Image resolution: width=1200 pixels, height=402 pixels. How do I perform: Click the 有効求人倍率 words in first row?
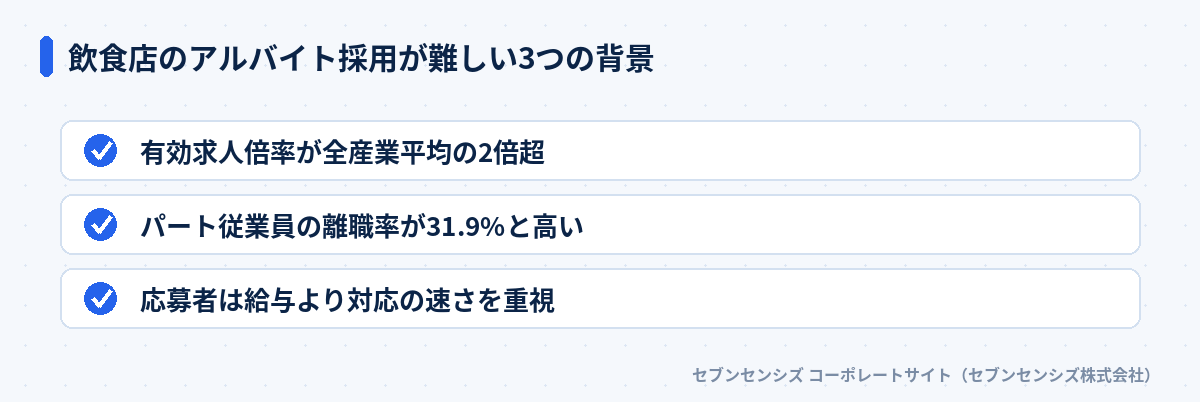click(216, 152)
